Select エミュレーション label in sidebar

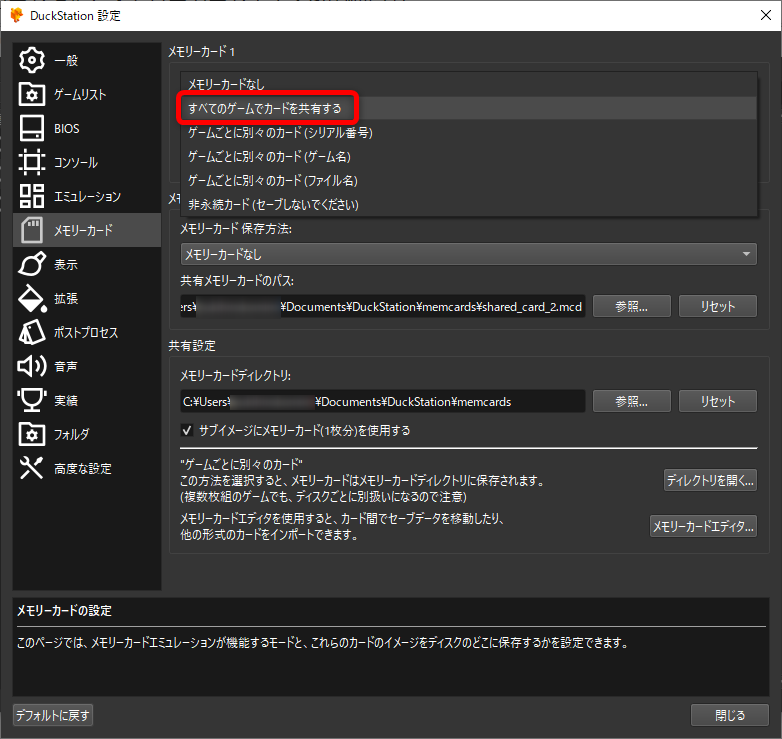(x=87, y=196)
